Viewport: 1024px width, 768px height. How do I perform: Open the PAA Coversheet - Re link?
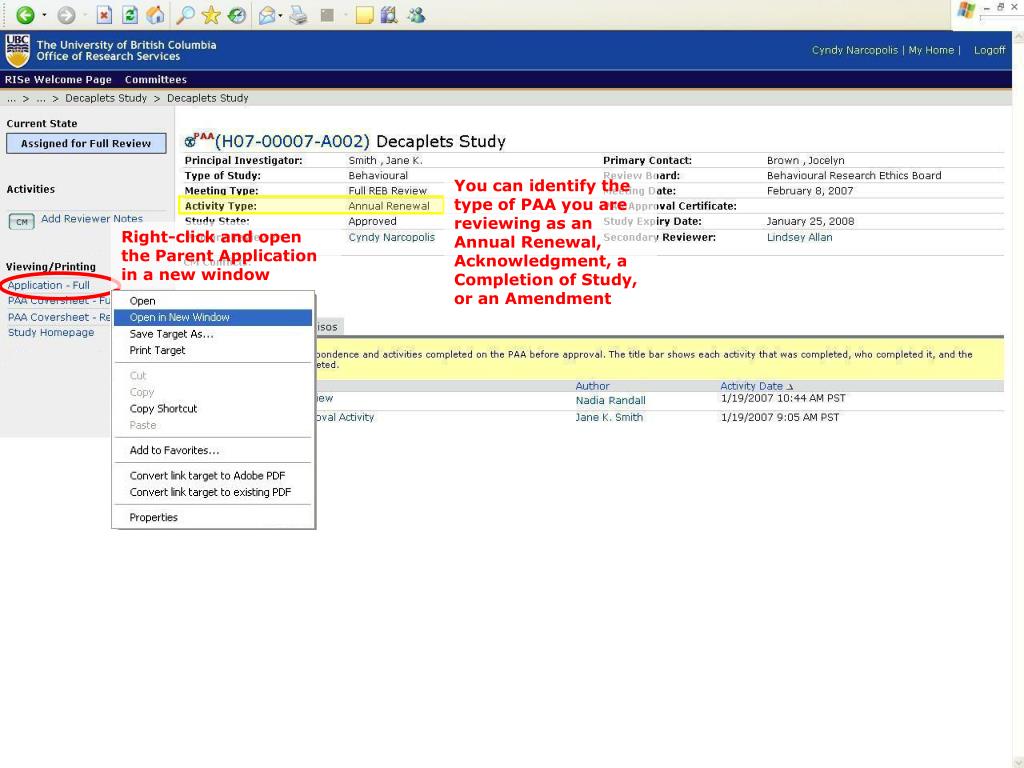(x=59, y=317)
